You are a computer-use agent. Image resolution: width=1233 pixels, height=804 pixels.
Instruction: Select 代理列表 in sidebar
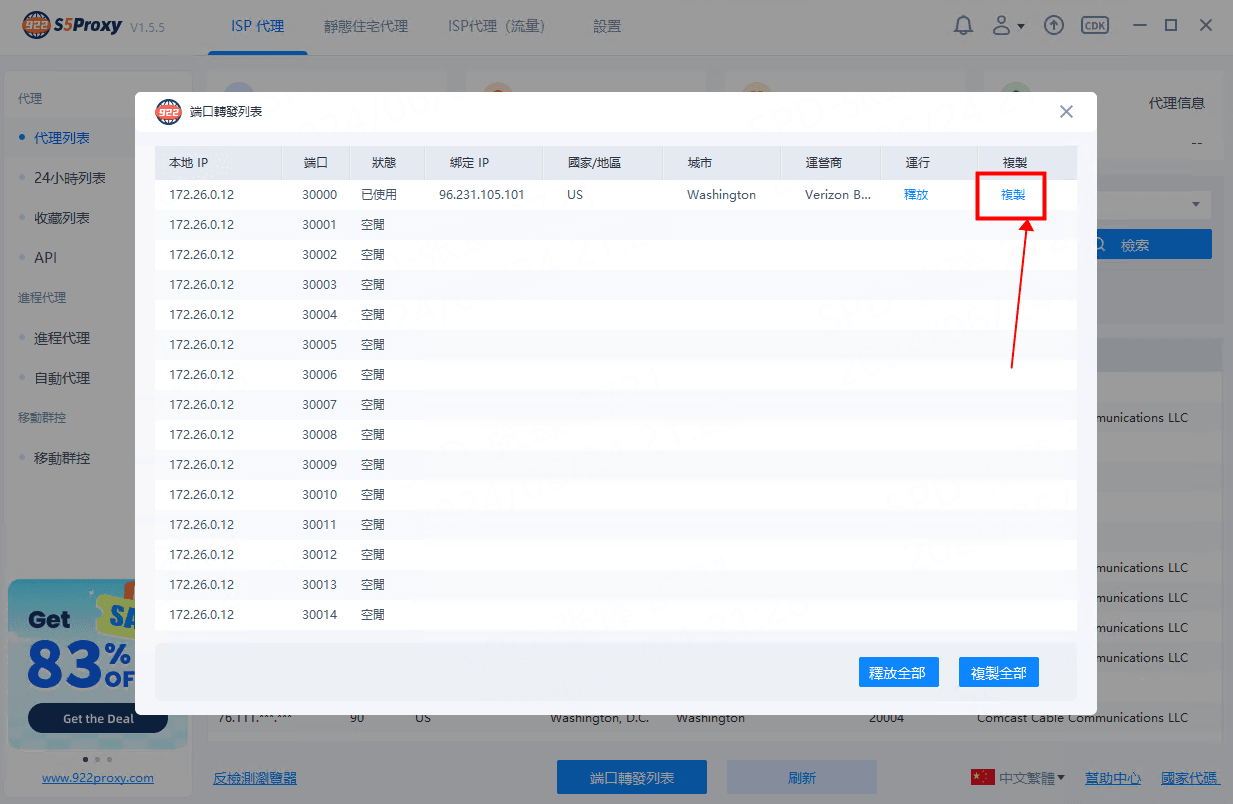[x=62, y=138]
